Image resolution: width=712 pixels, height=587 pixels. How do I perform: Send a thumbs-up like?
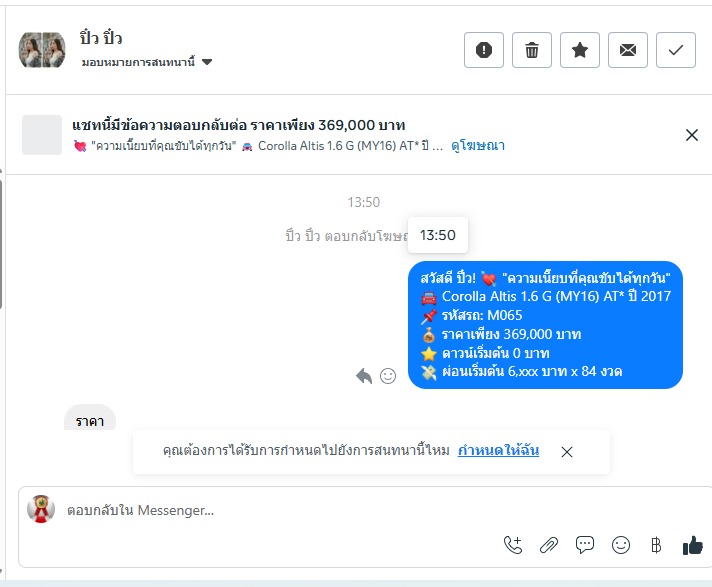tap(692, 545)
